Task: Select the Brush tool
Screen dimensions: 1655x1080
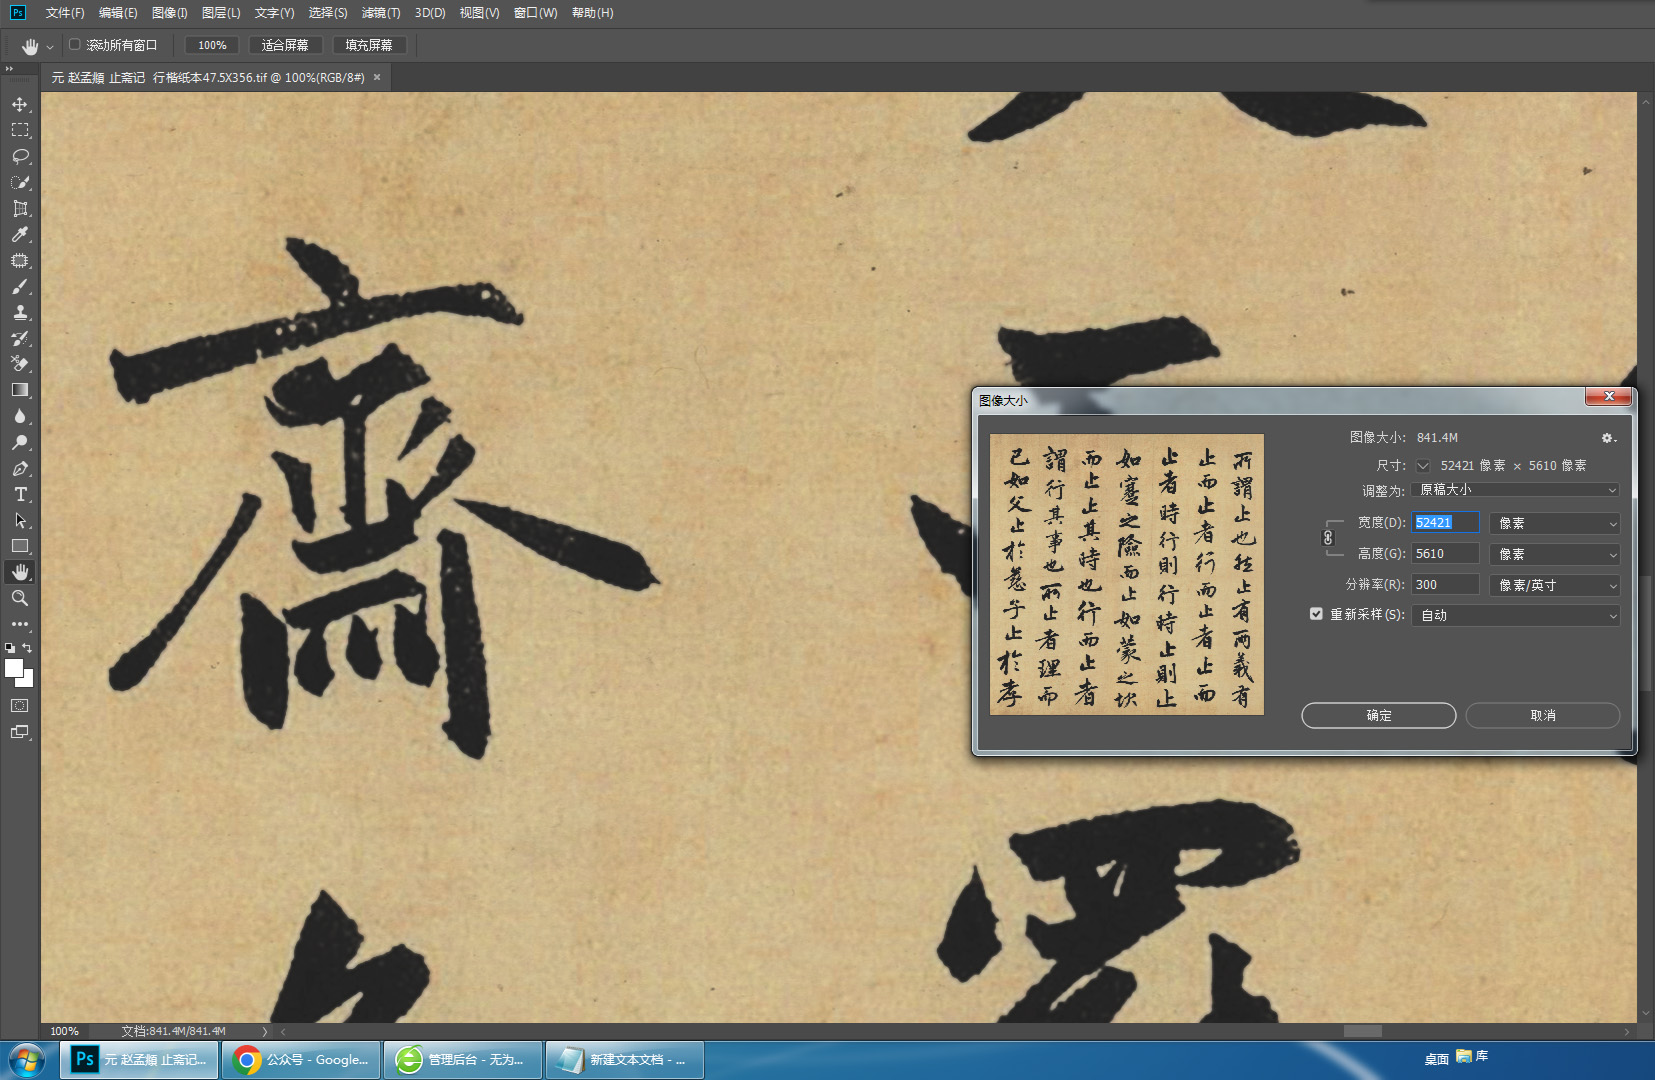Action: (20, 286)
